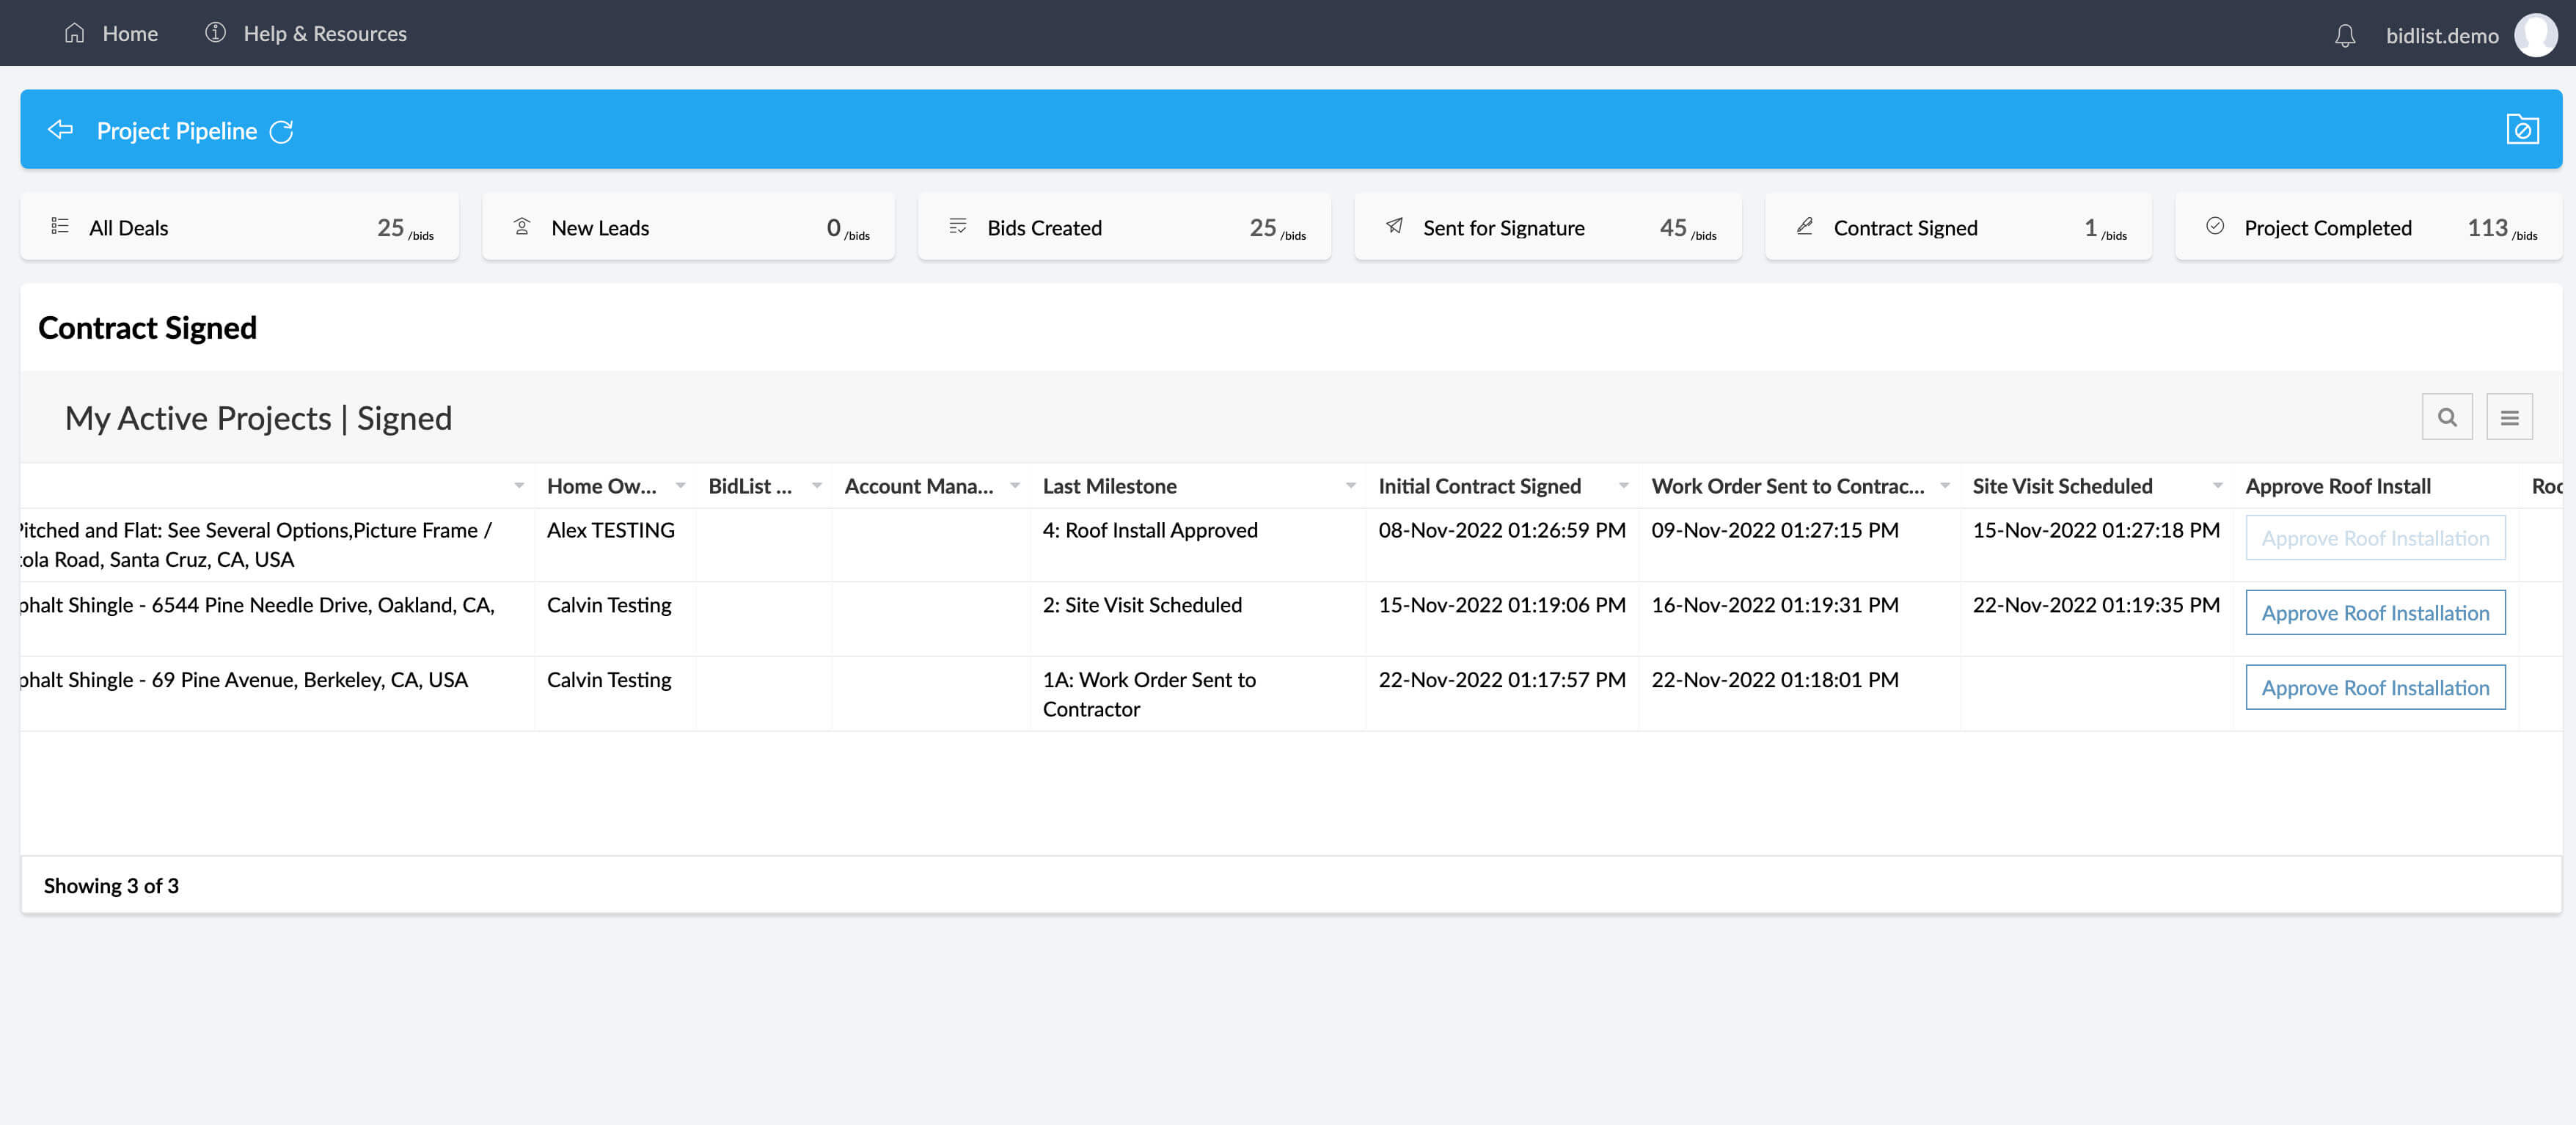Approve Roof Installation for 69 Pine Avenue, Berkeley
This screenshot has width=2576, height=1125.
(x=2375, y=687)
